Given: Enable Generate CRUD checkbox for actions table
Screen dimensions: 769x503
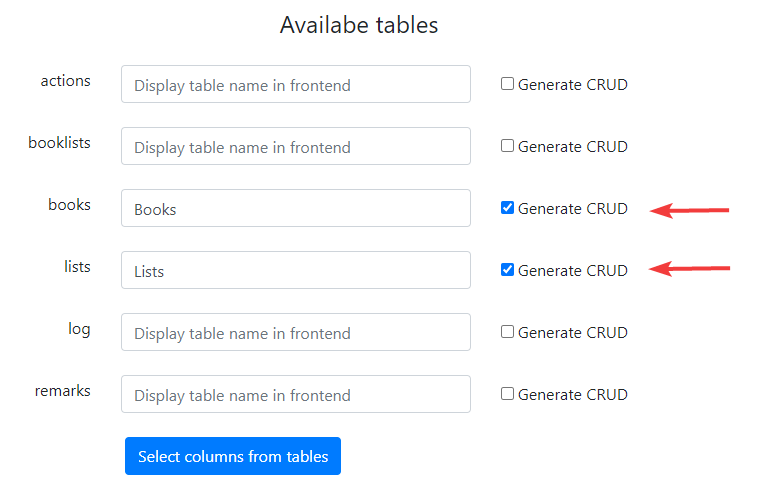Looking at the screenshot, I should click(507, 85).
